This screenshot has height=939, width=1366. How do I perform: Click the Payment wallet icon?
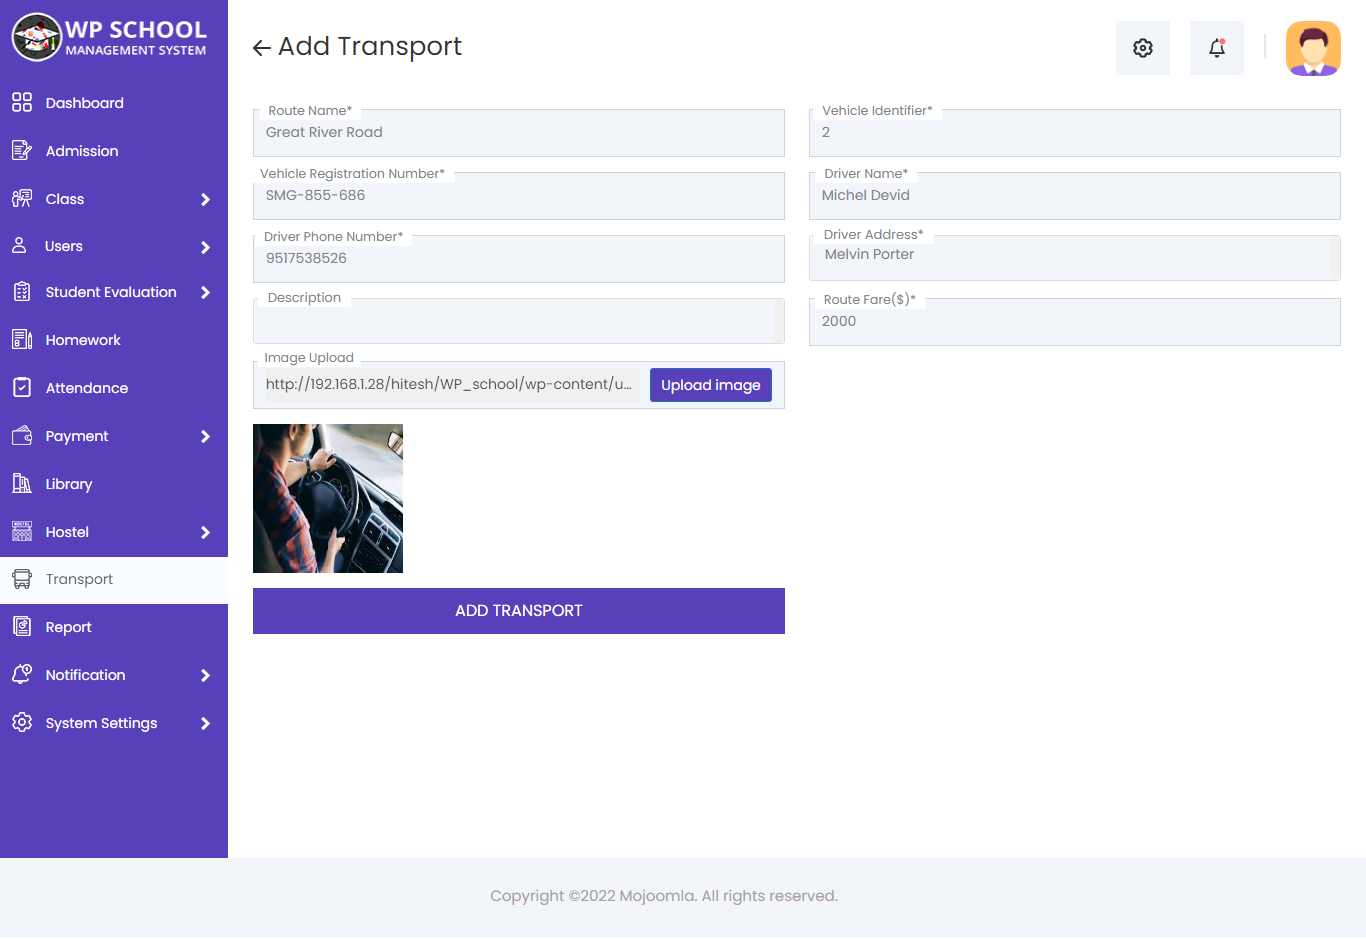click(22, 435)
